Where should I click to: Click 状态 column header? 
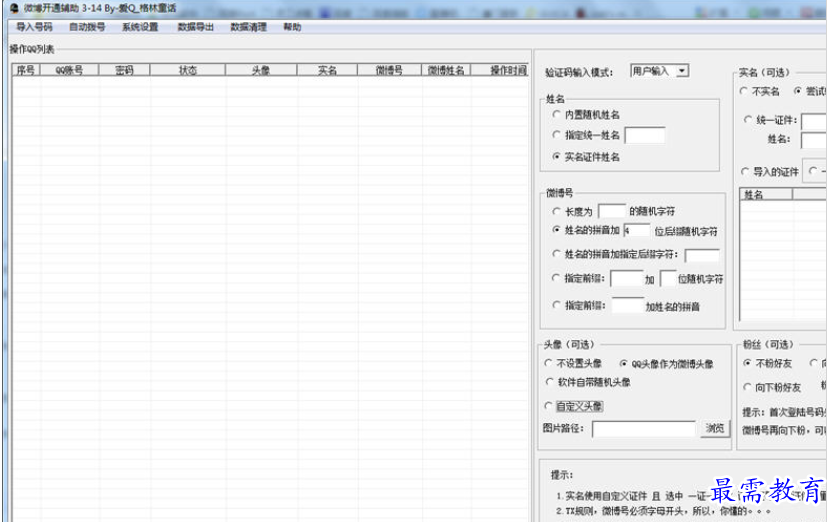point(188,69)
